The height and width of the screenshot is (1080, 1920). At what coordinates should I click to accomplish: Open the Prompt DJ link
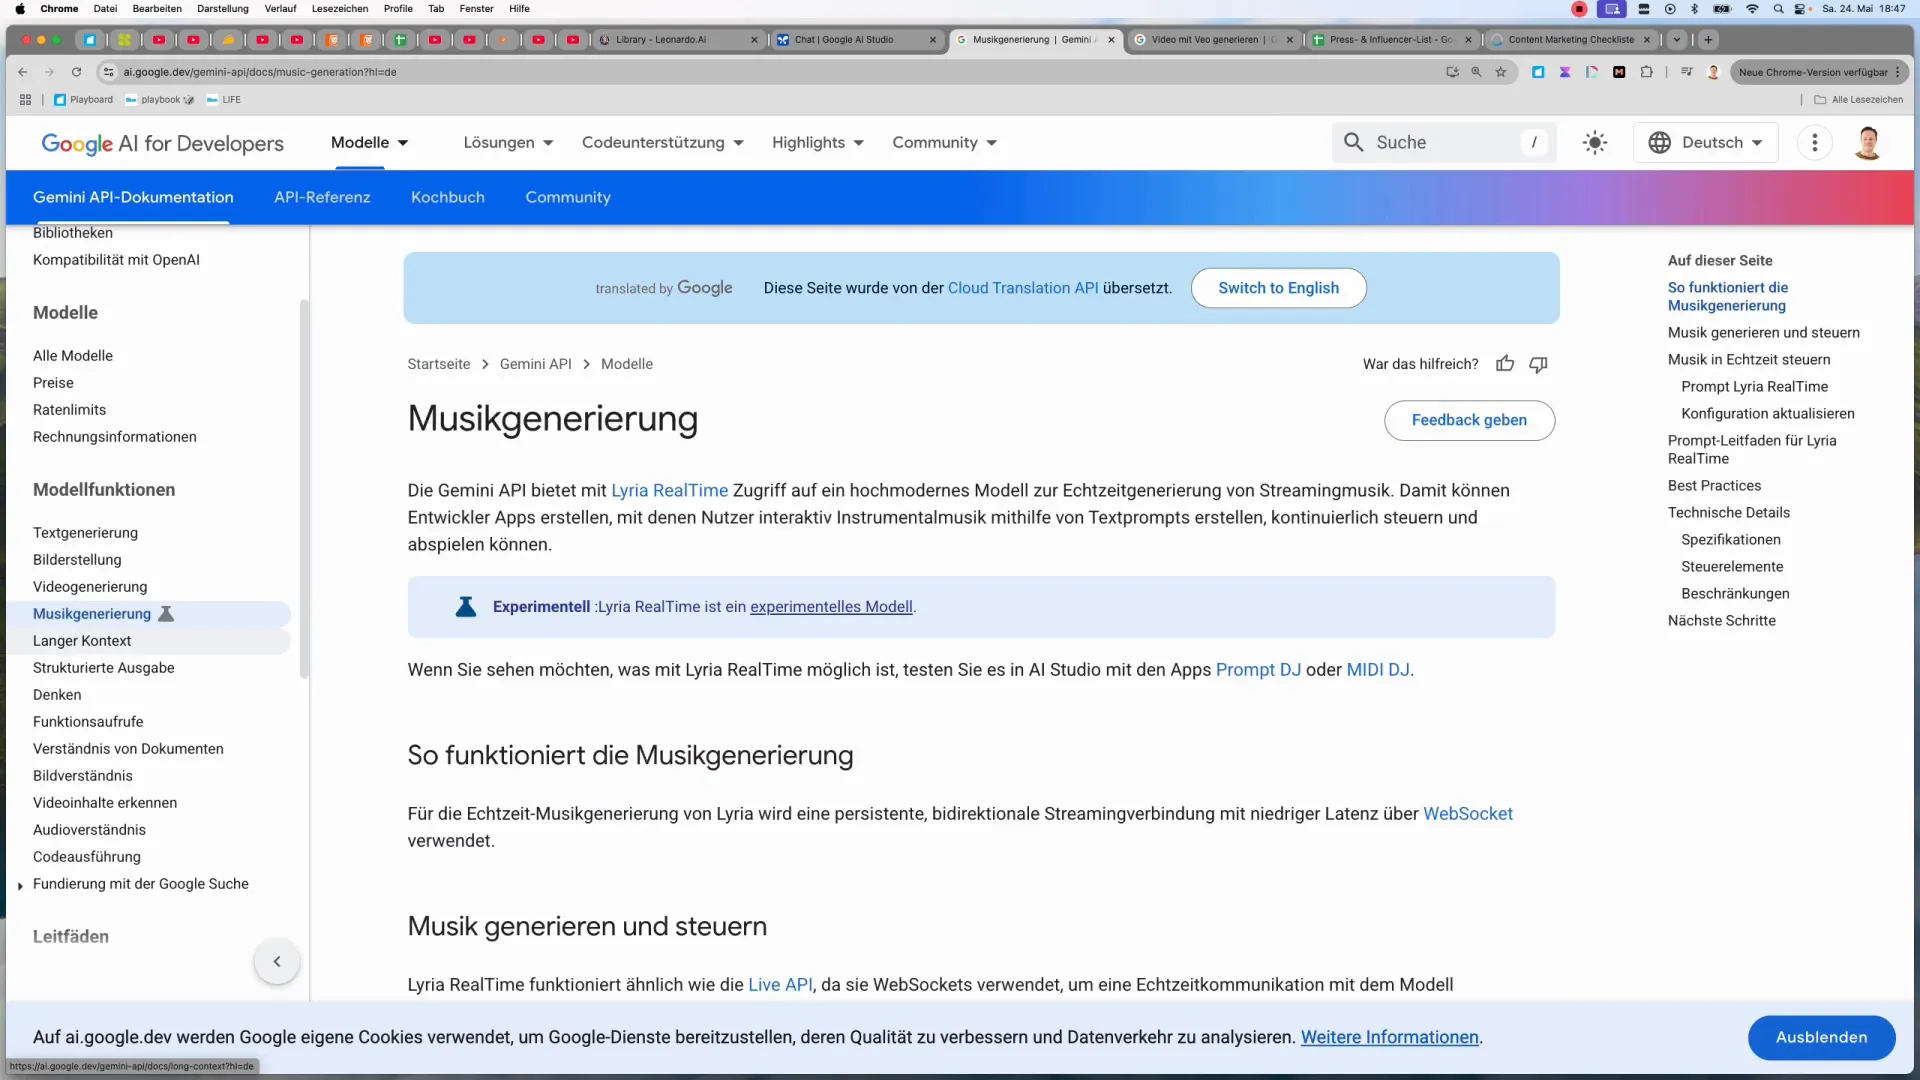pos(1258,670)
